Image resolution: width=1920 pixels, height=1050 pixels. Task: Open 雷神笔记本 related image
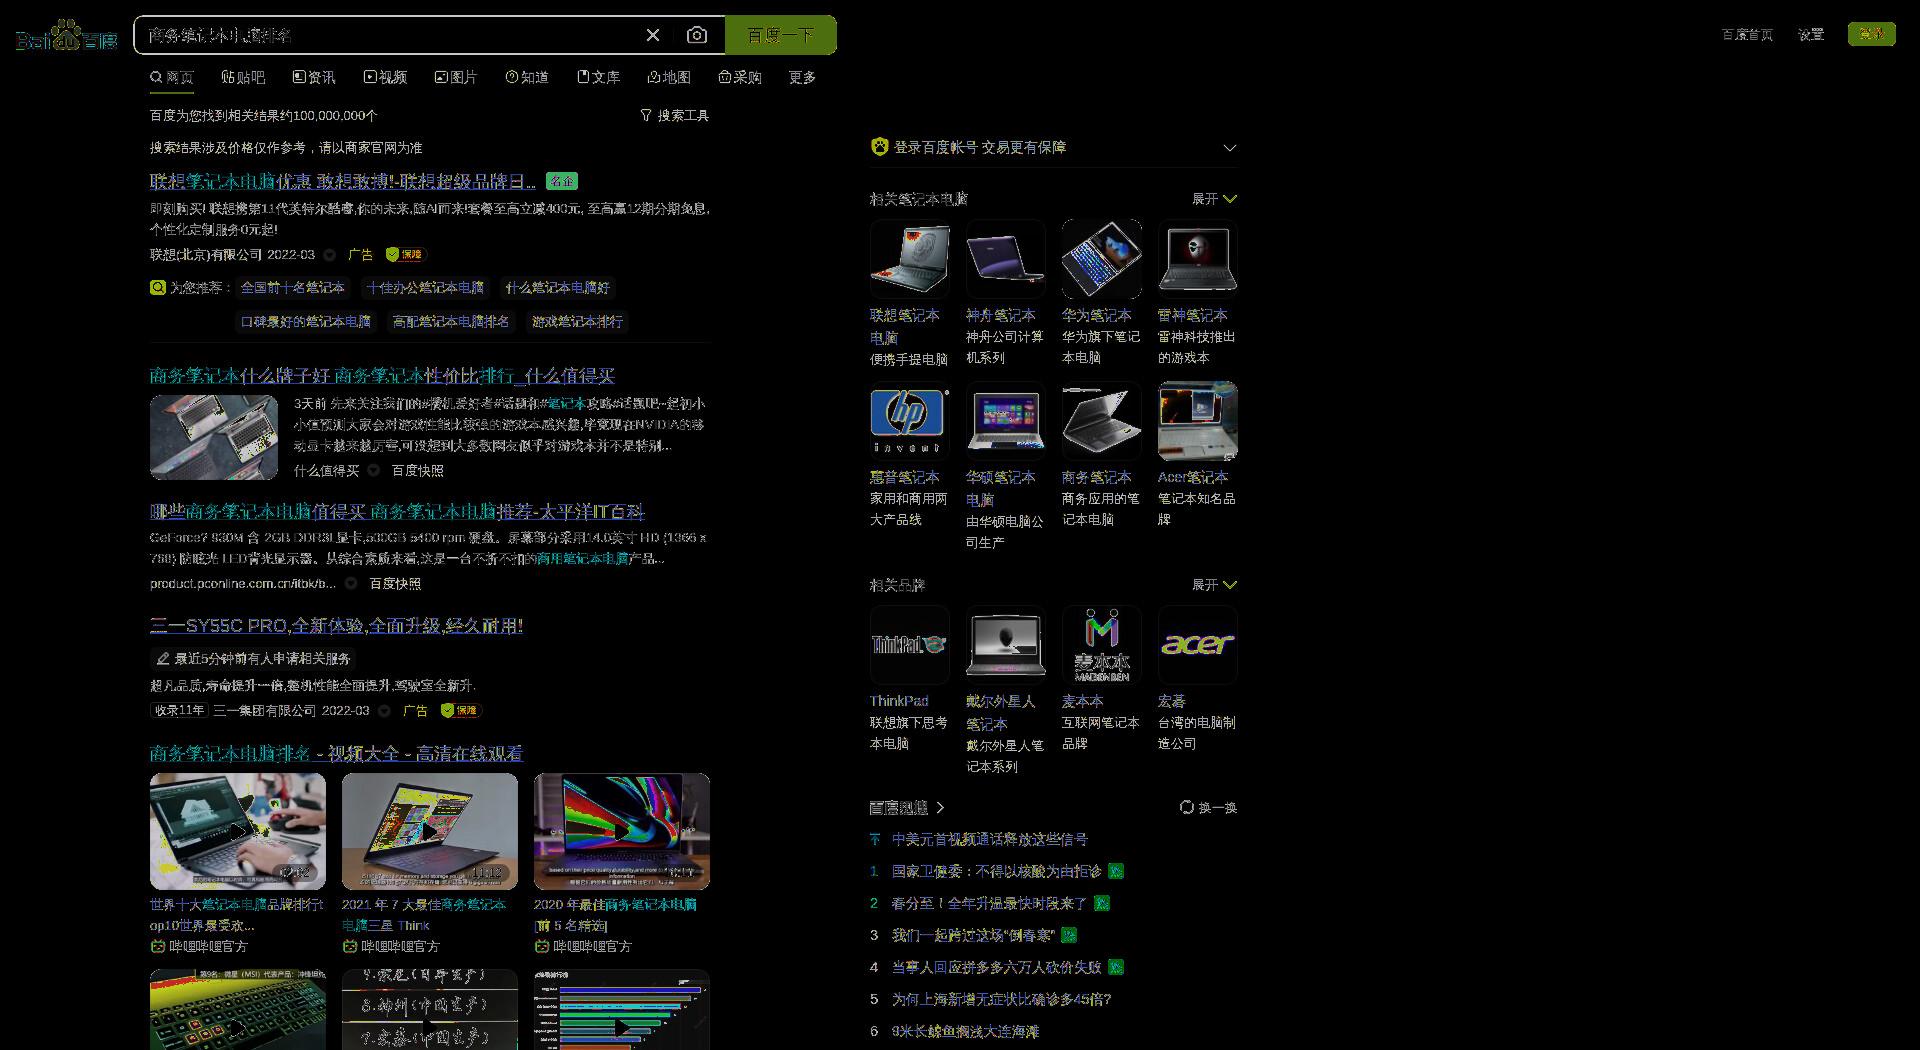point(1197,259)
